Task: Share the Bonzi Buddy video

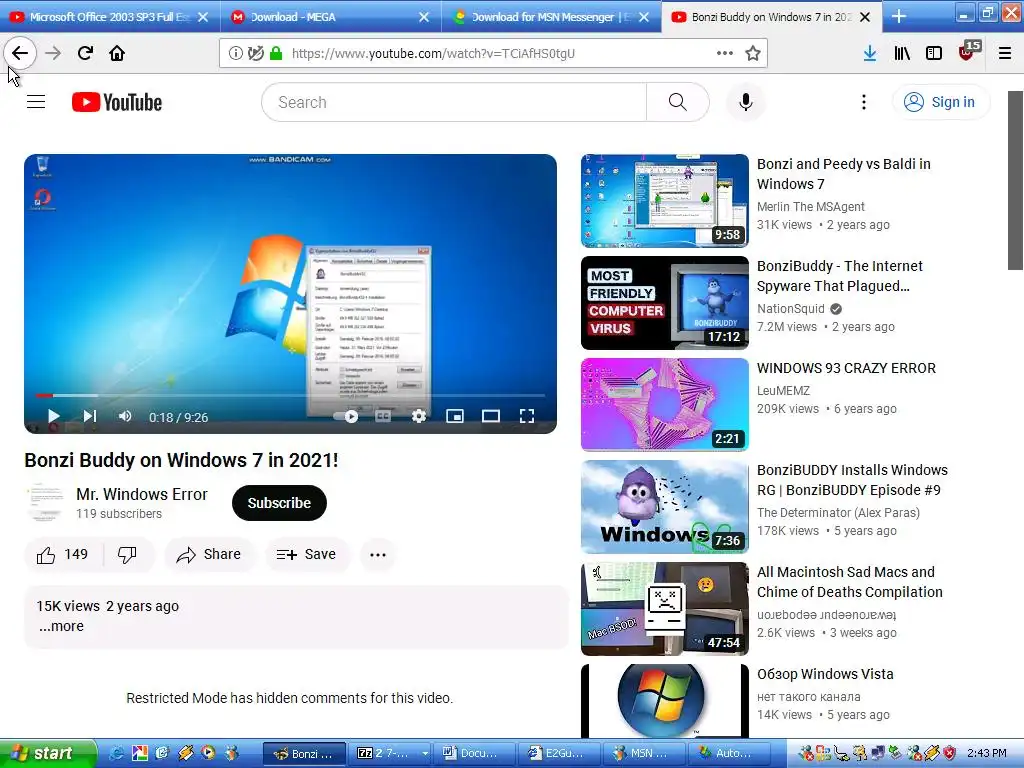Action: tap(209, 554)
